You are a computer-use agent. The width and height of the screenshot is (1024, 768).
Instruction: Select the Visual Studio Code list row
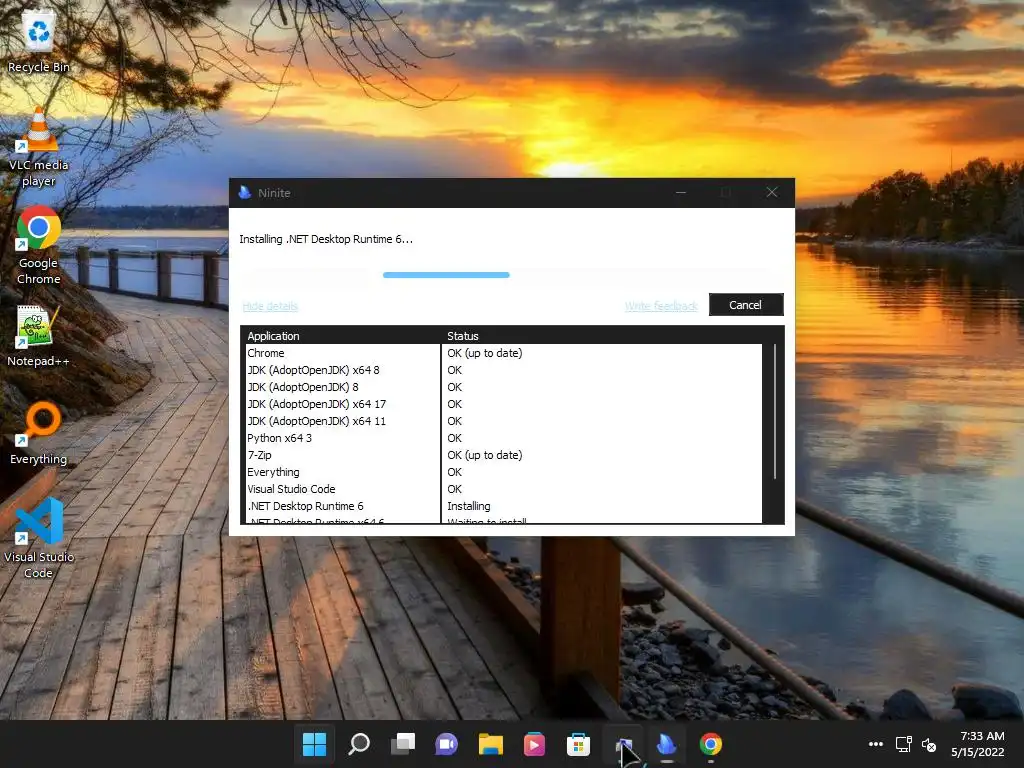pyautogui.click(x=504, y=488)
